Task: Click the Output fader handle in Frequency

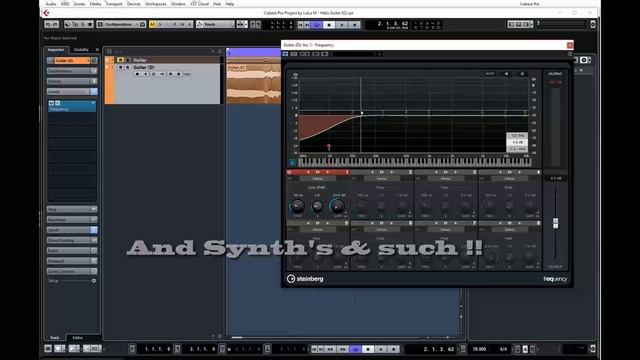Action: [x=556, y=223]
